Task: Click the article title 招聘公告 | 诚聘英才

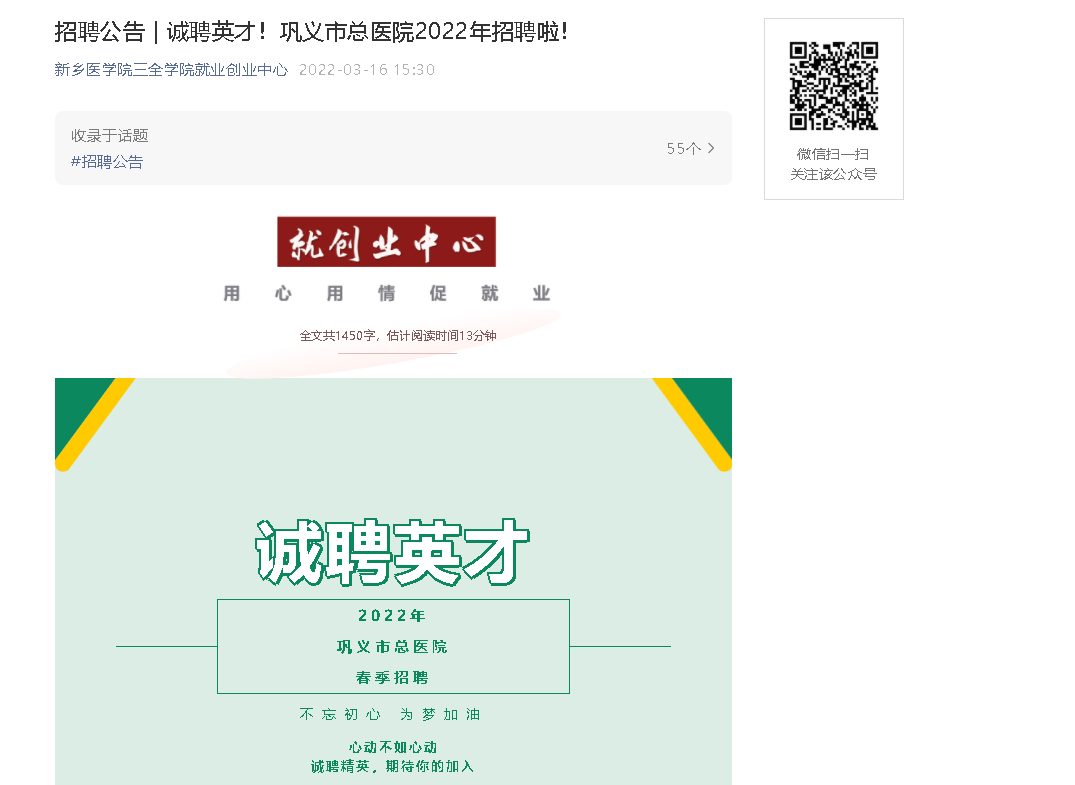Action: (311, 32)
